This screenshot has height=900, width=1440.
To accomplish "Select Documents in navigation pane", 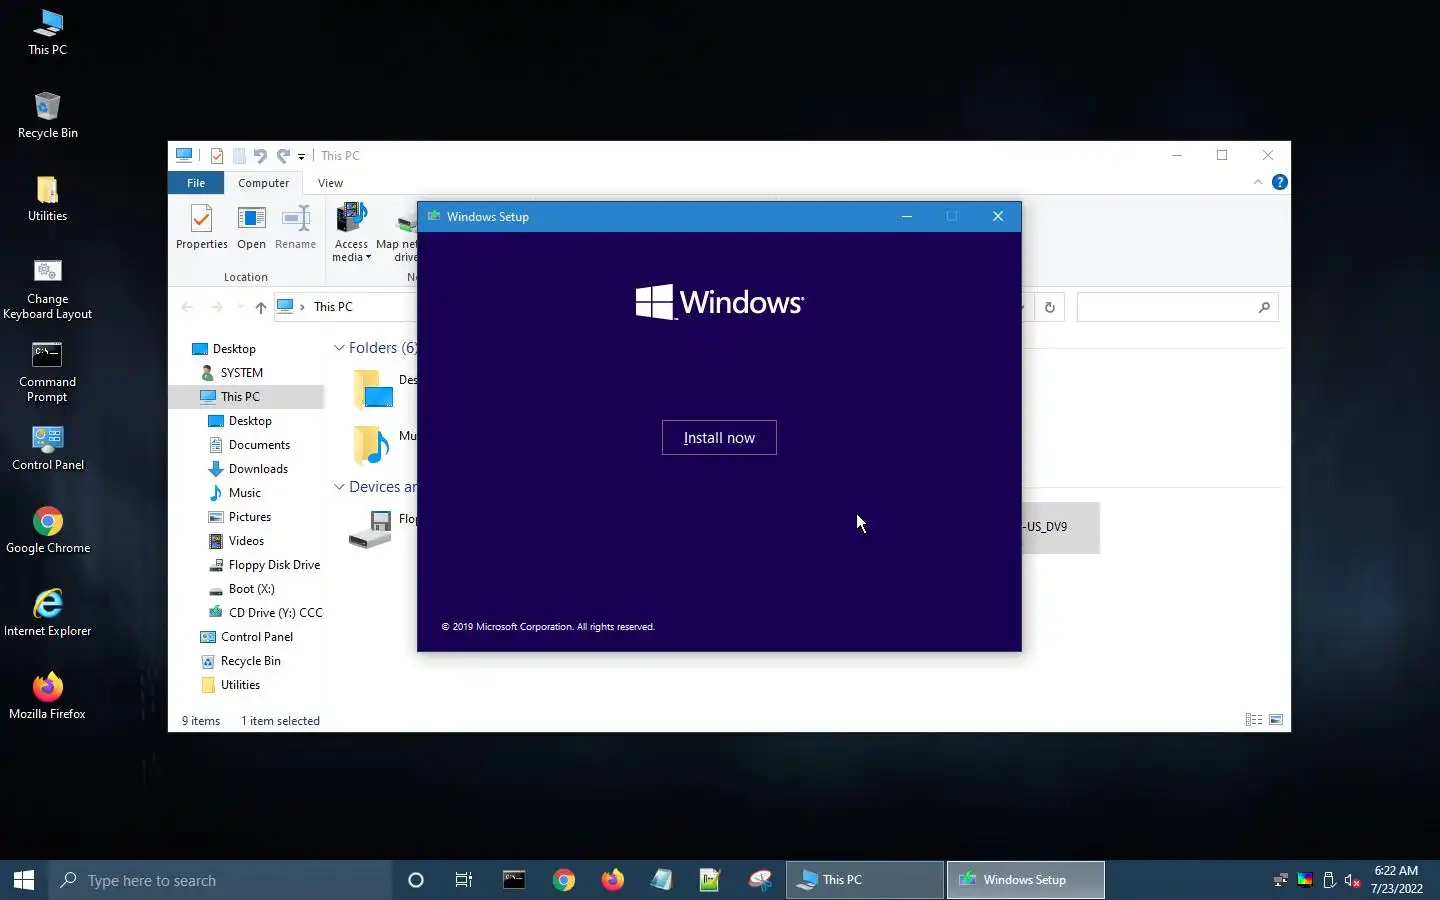I will [x=259, y=445].
